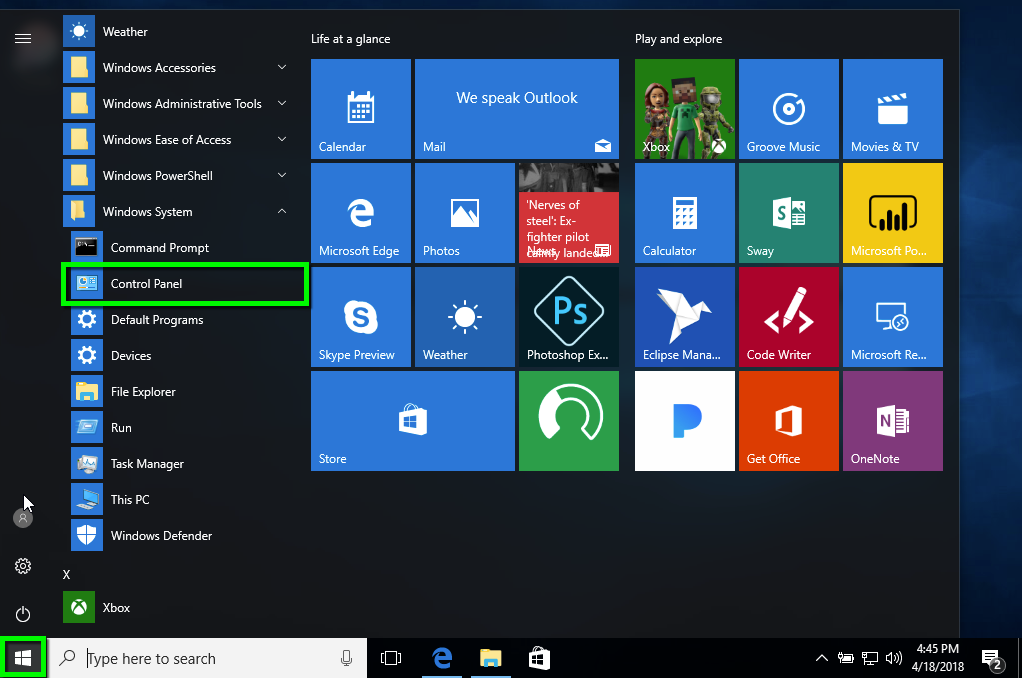1022x678 pixels.
Task: Open the Eclipse Manager tile
Action: point(685,317)
